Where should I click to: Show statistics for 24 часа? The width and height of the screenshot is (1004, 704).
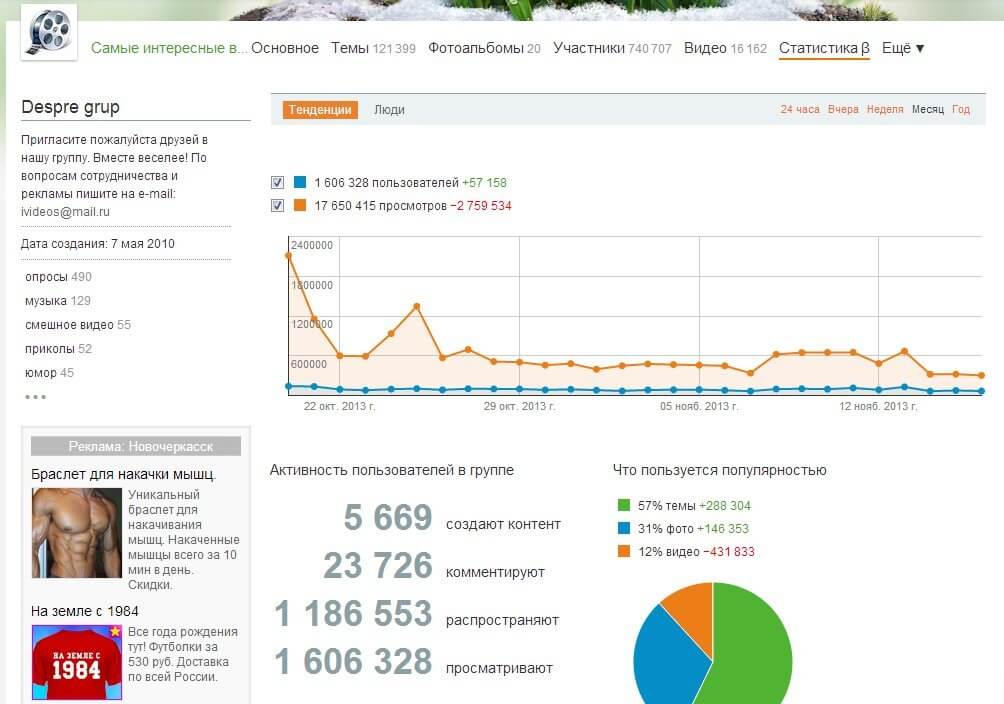(800, 110)
